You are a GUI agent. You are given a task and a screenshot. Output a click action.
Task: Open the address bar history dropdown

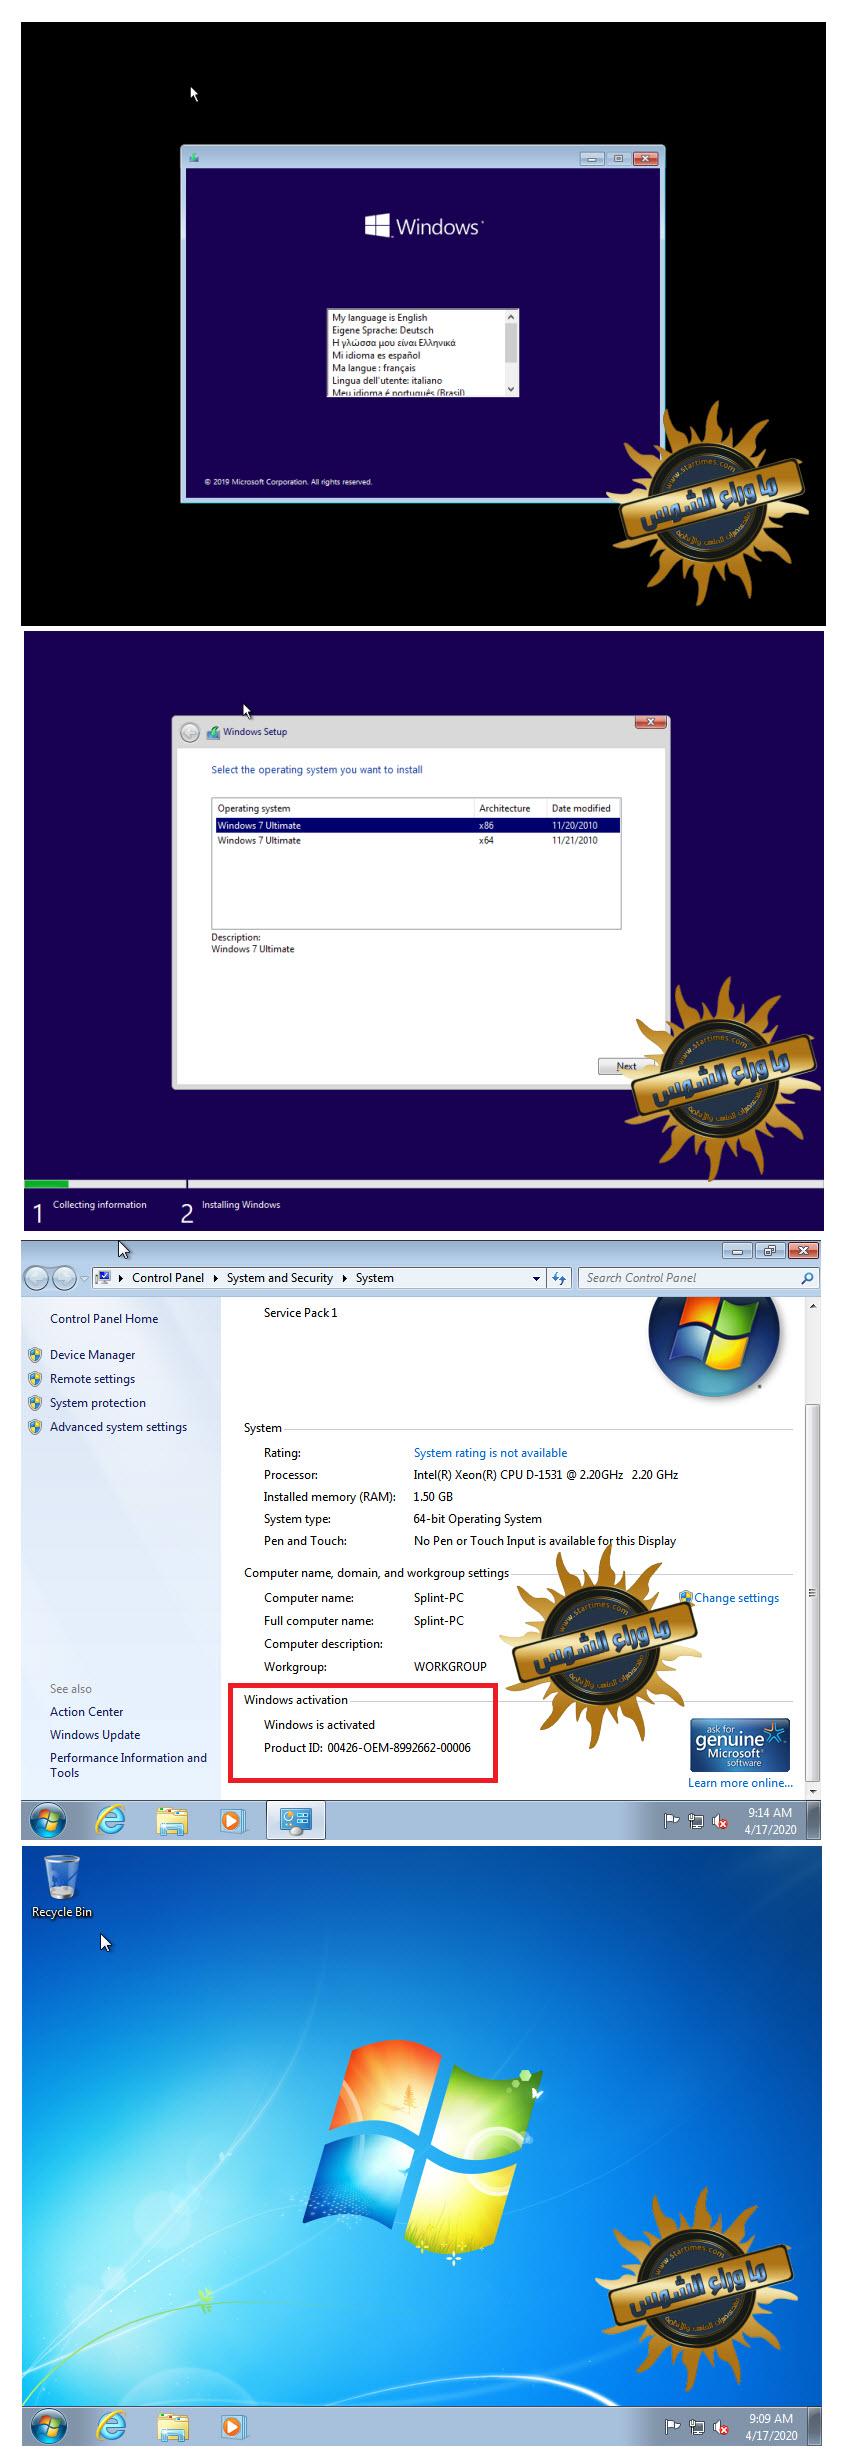tap(536, 1278)
